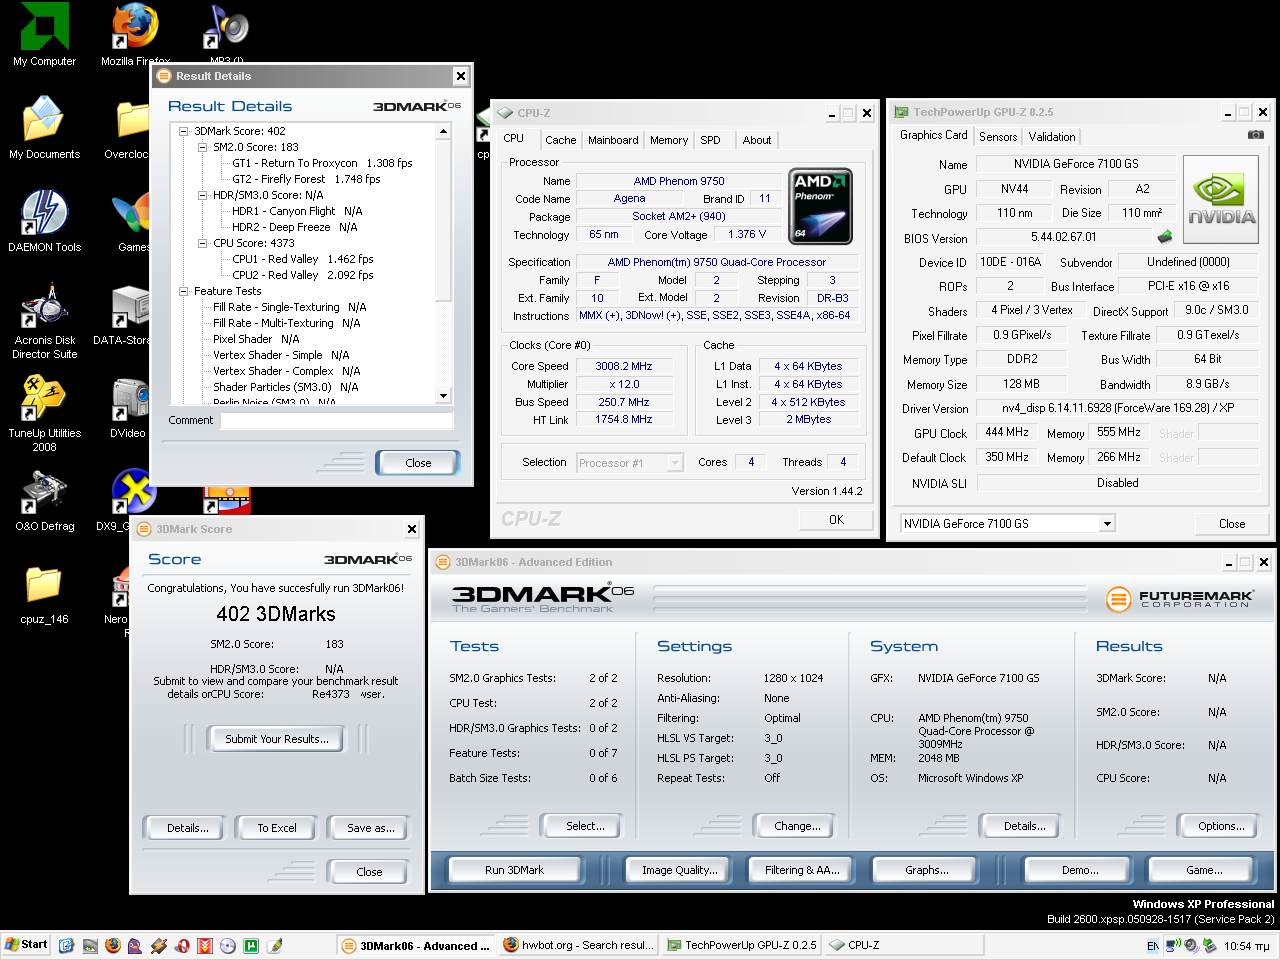Click To Excel in 3DMark Score window
The width and height of the screenshot is (1280, 960).
[277, 828]
